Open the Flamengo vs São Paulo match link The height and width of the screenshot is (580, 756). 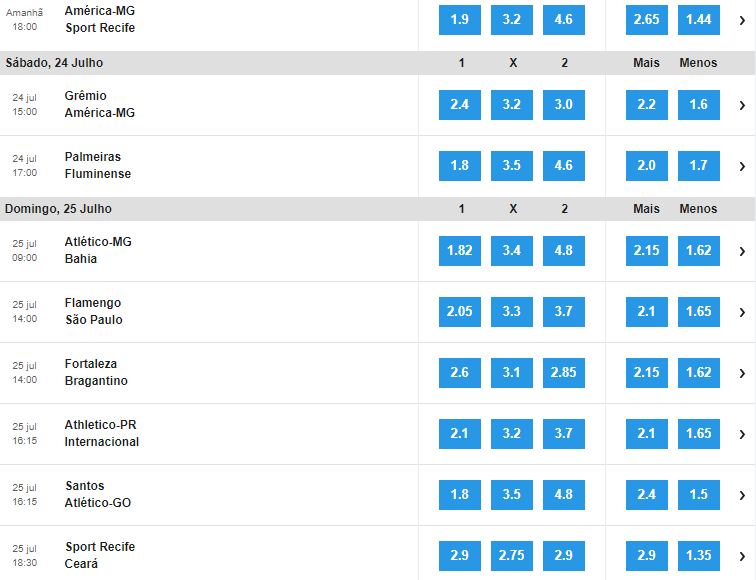pyautogui.click(x=94, y=311)
